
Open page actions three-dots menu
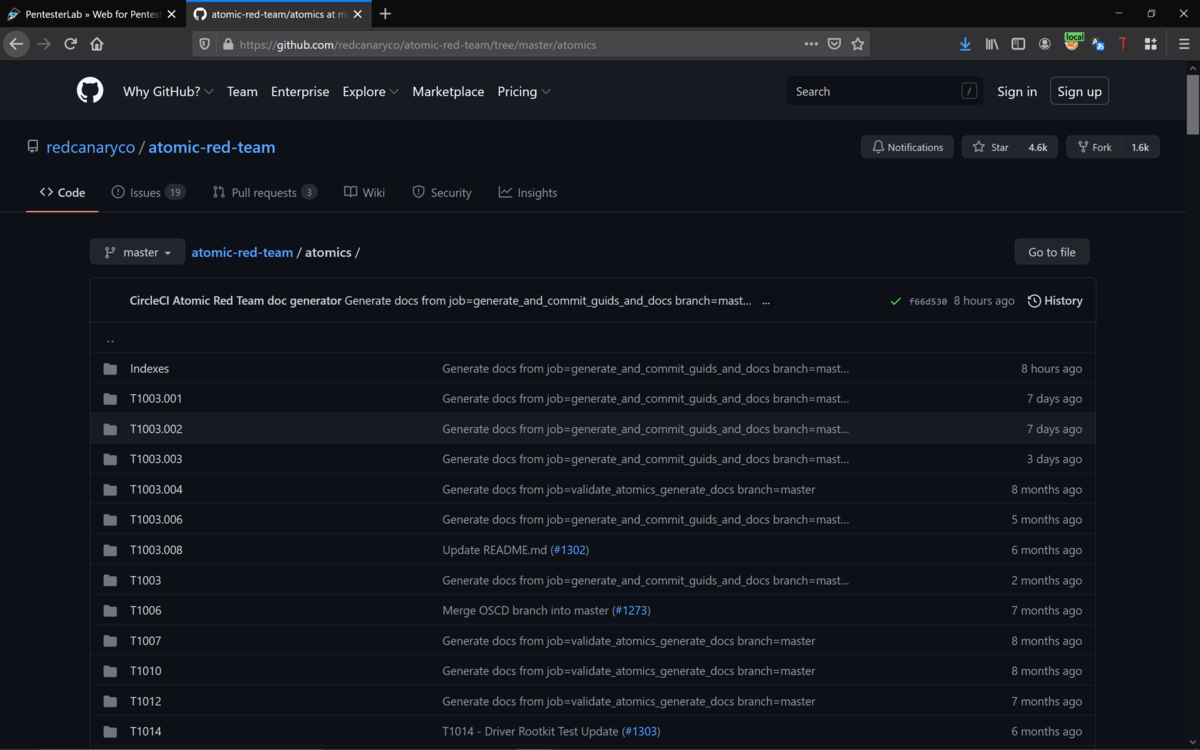(811, 44)
